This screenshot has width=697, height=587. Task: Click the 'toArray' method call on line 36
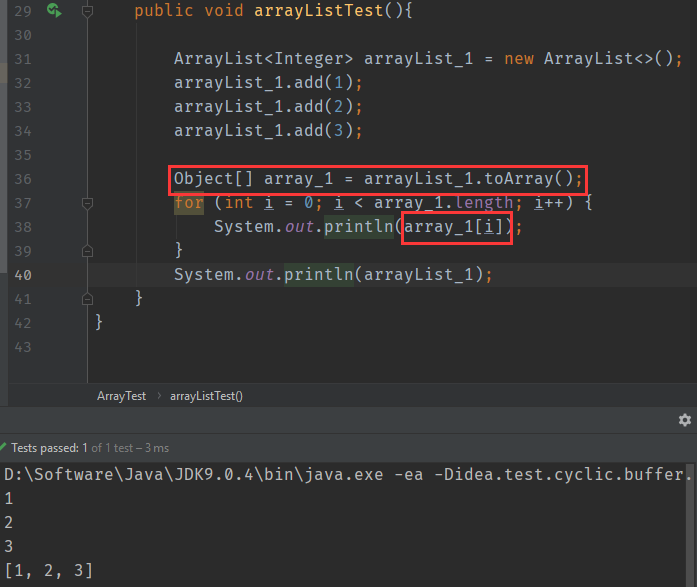pos(518,179)
